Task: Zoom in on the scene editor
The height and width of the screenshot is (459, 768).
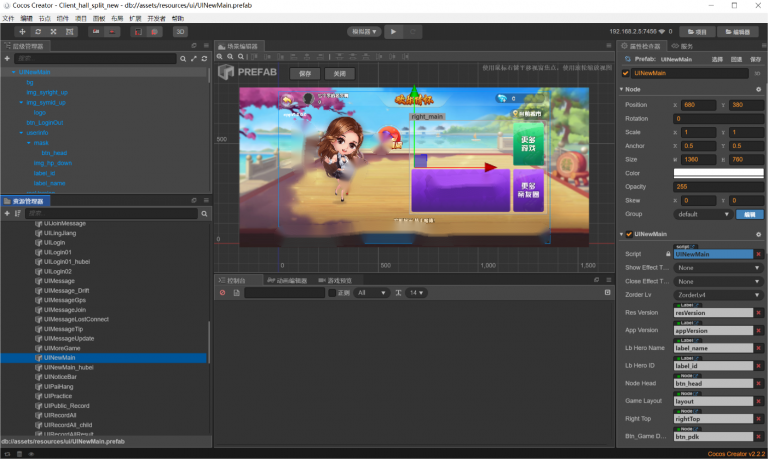Action: 220,57
